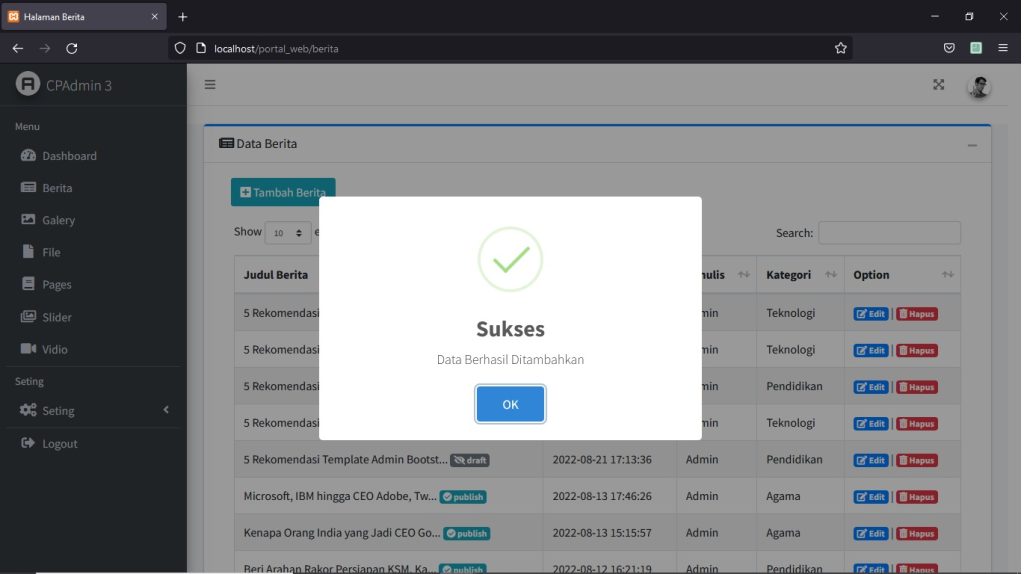Click Tambah Berita button
This screenshot has height=574, width=1024.
(283, 192)
